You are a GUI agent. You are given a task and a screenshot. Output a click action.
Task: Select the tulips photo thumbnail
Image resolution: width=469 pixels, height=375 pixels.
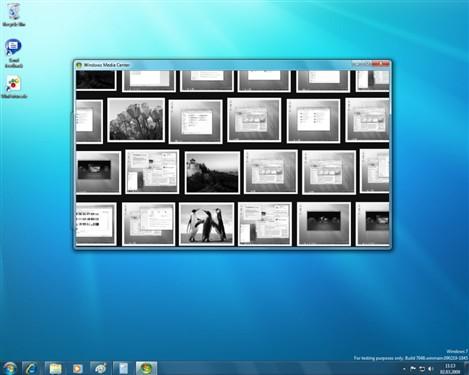pyautogui.click(x=136, y=120)
